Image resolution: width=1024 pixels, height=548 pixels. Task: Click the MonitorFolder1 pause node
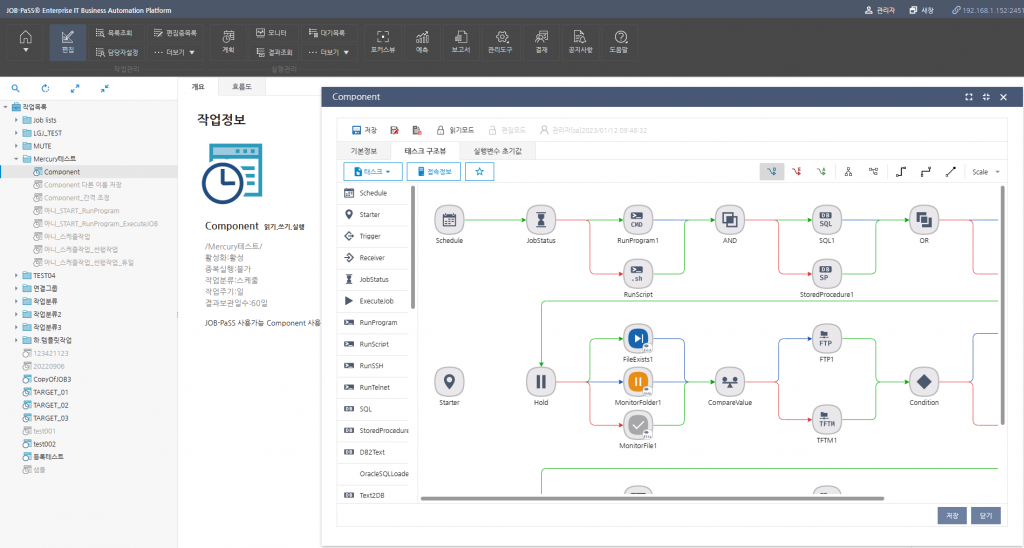tap(639, 381)
